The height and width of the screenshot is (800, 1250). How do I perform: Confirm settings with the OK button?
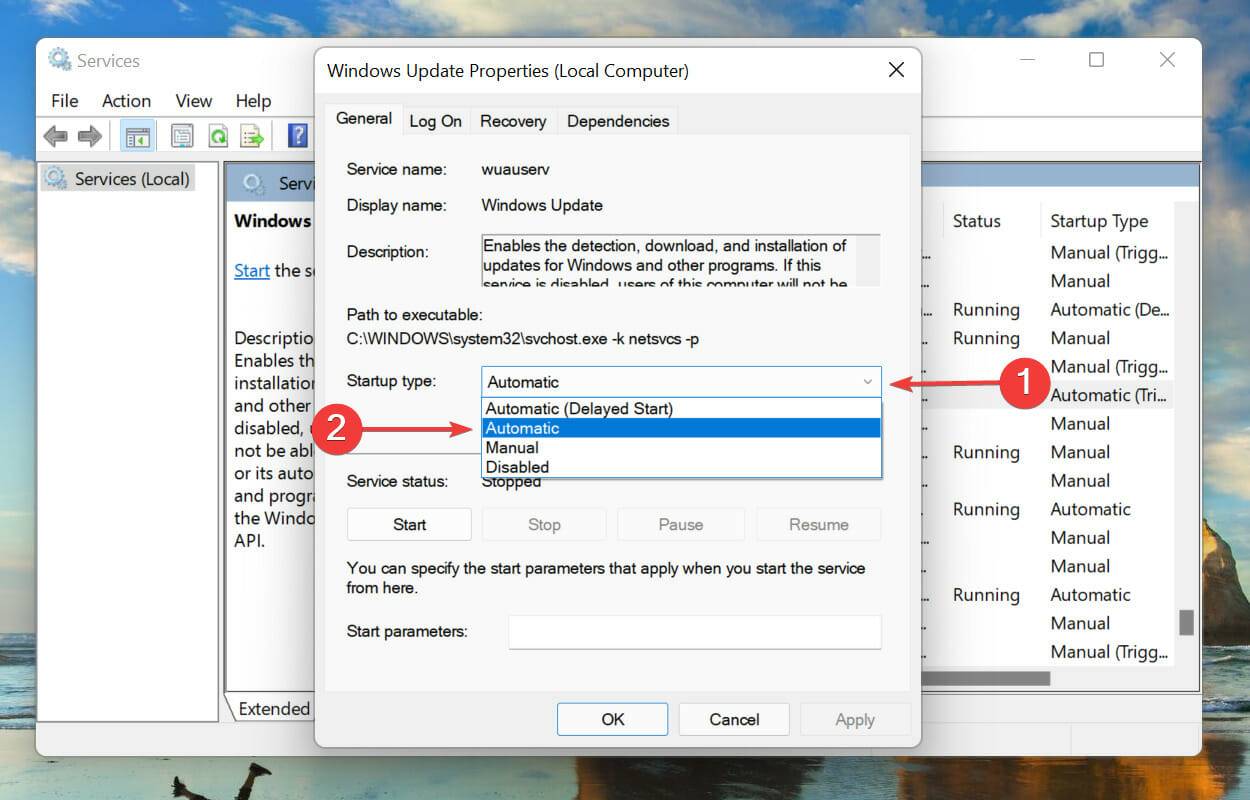[612, 718]
